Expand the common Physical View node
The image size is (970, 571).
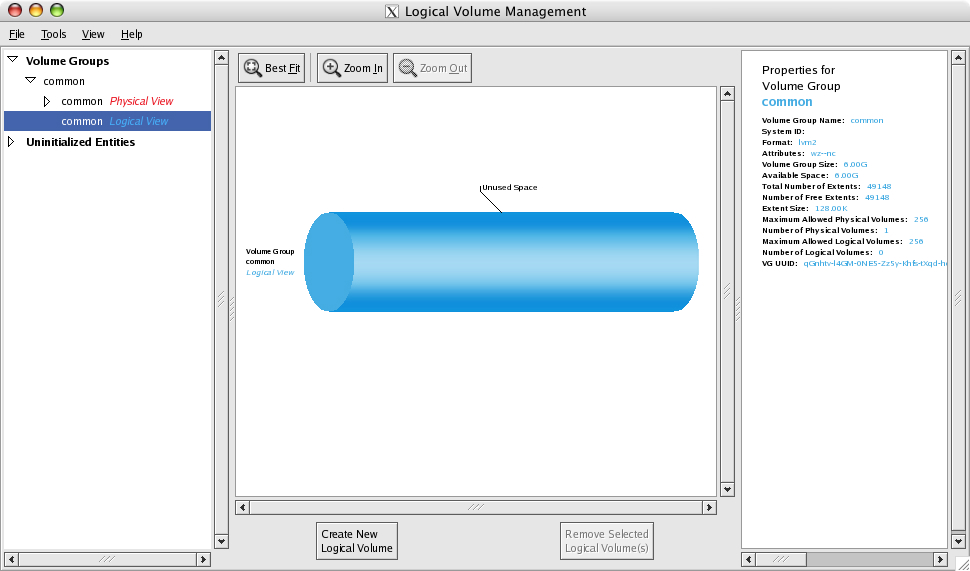coord(47,101)
